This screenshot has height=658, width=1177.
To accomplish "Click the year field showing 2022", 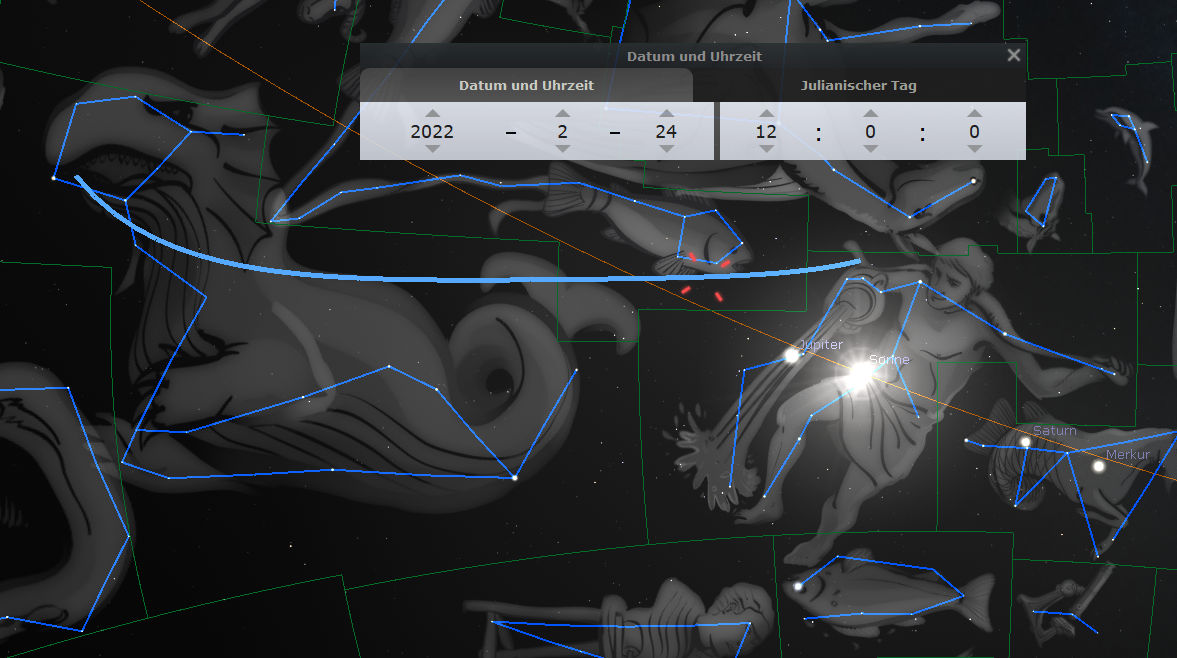I will tap(432, 131).
